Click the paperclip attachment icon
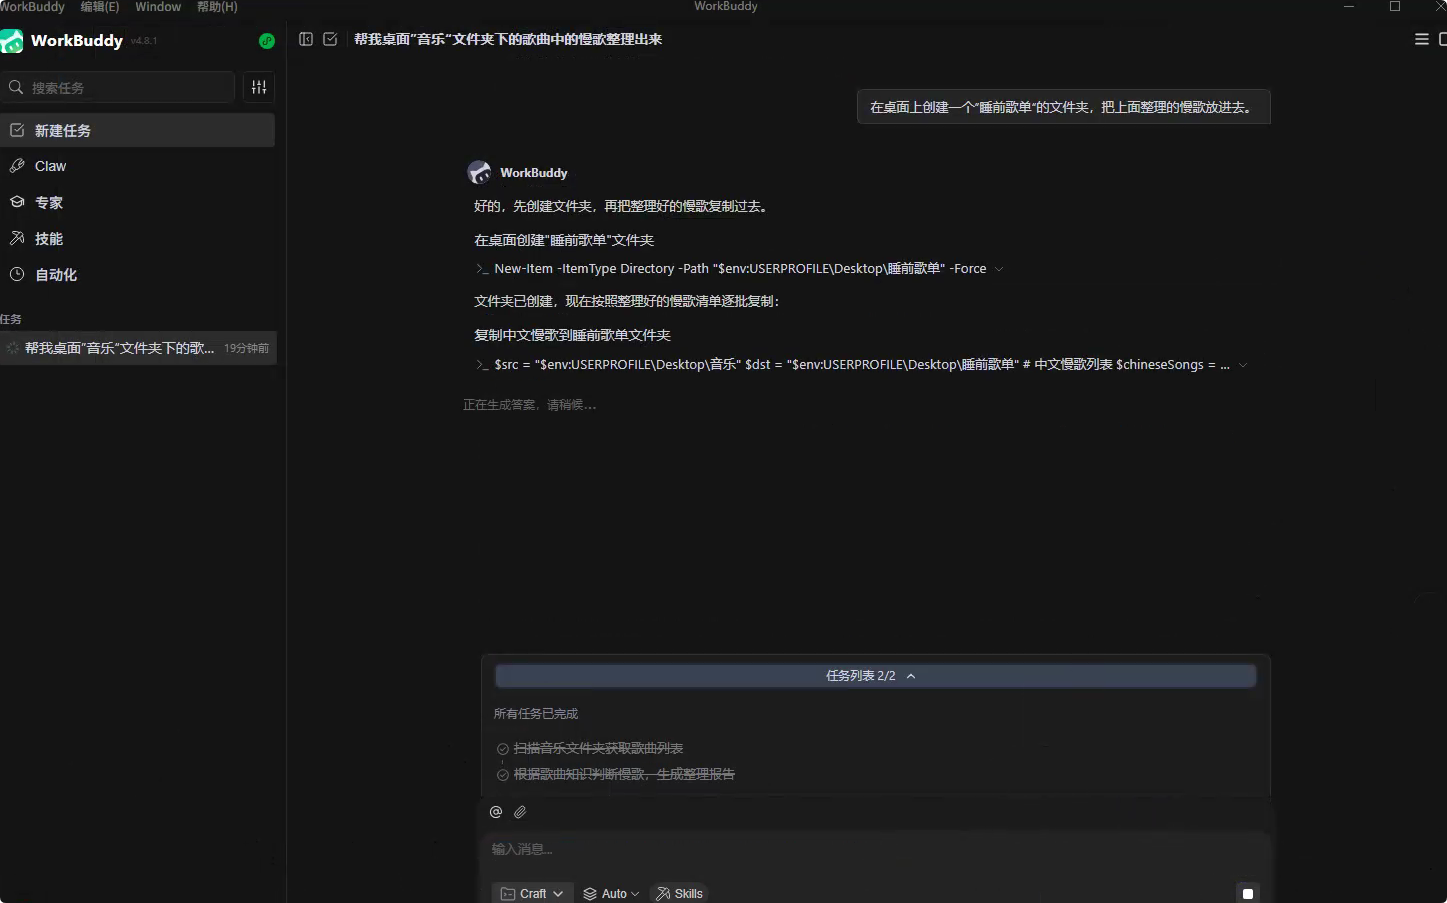Viewport: 1447px width, 903px height. coord(520,812)
